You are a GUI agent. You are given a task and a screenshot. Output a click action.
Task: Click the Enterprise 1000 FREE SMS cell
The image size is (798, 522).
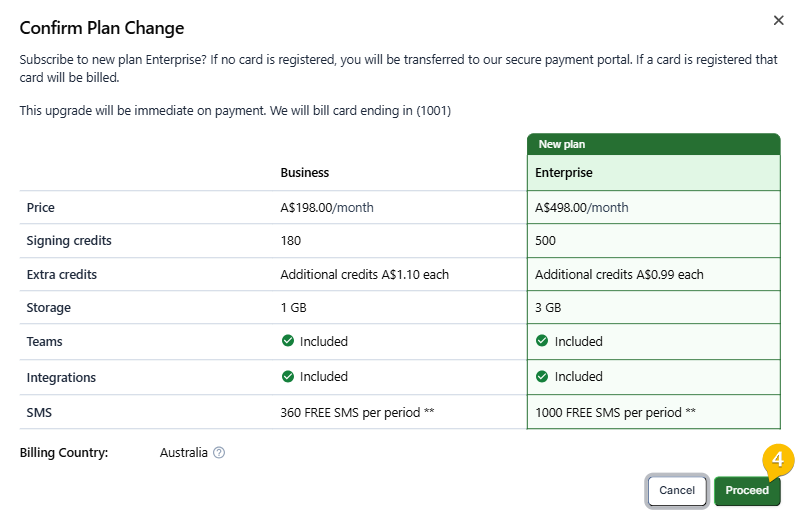click(x=653, y=412)
